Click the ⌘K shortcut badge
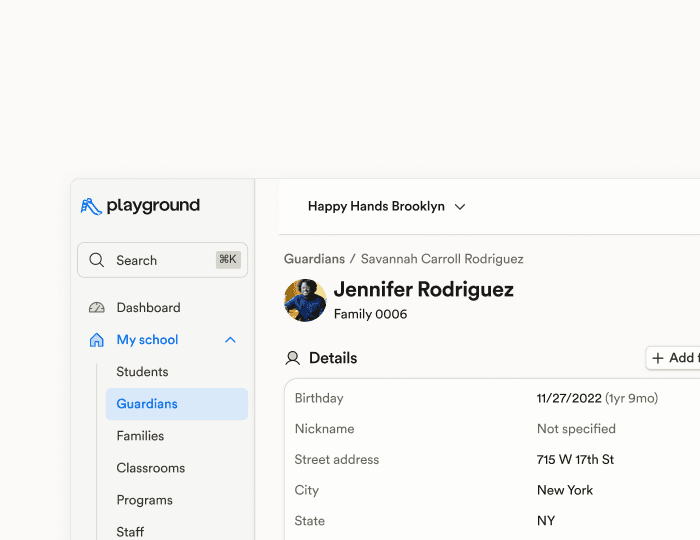Viewport: 700px width, 540px height. pos(228,260)
